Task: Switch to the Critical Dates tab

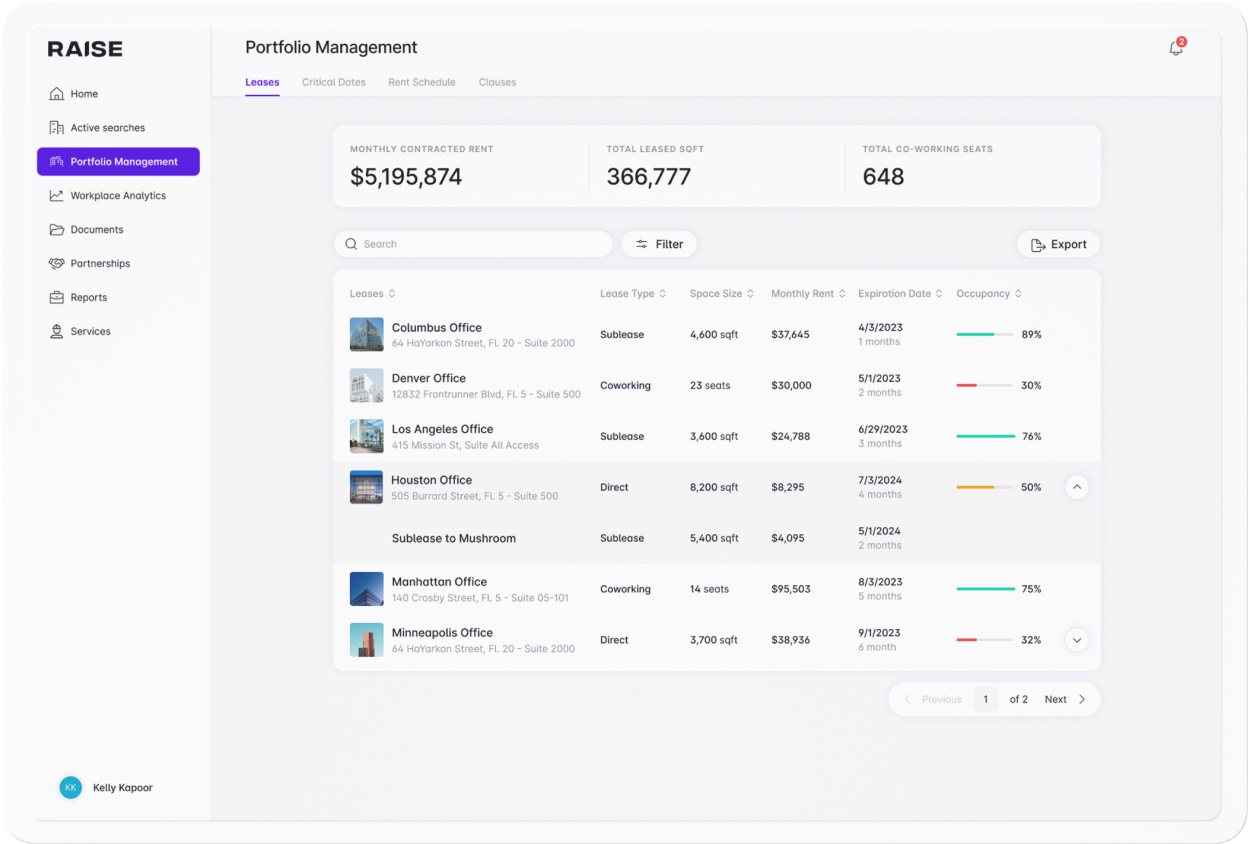Action: pyautogui.click(x=334, y=82)
